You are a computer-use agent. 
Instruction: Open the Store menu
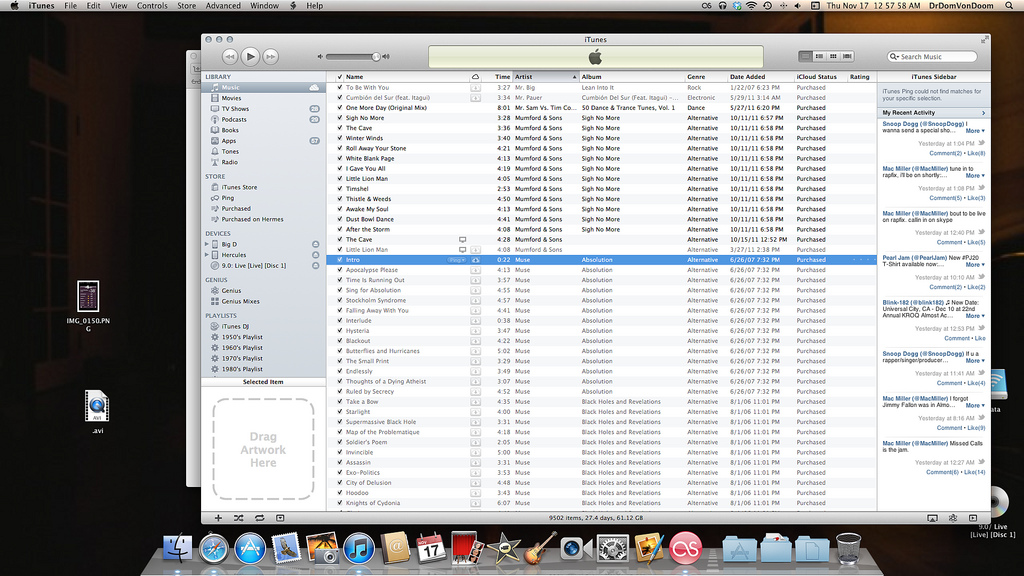(187, 6)
